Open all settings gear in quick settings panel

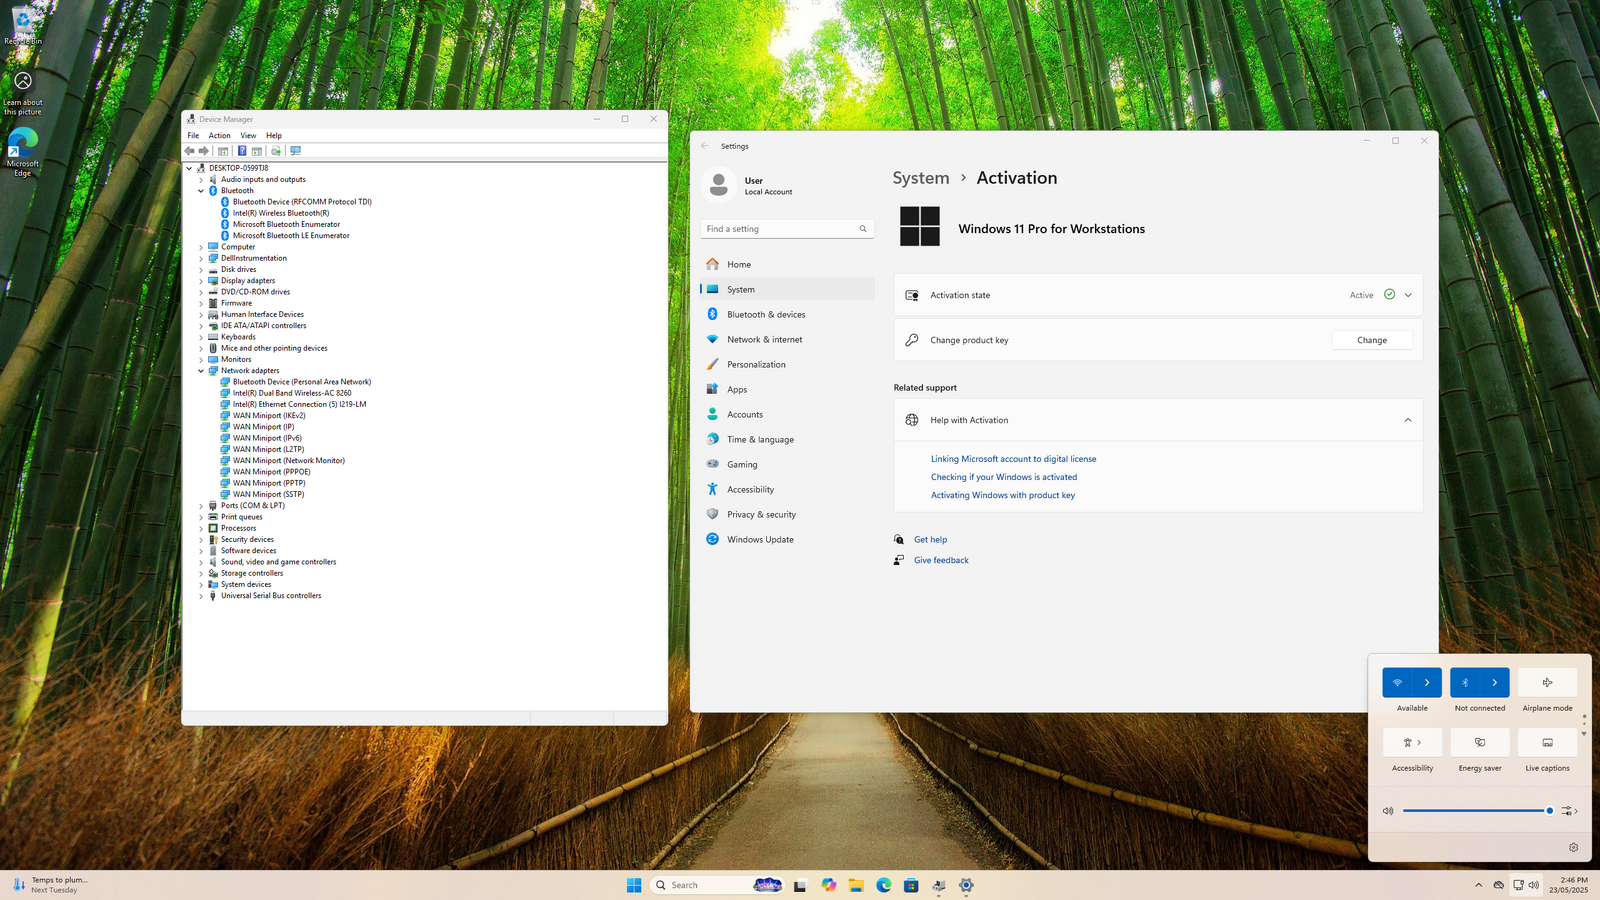(x=1573, y=847)
